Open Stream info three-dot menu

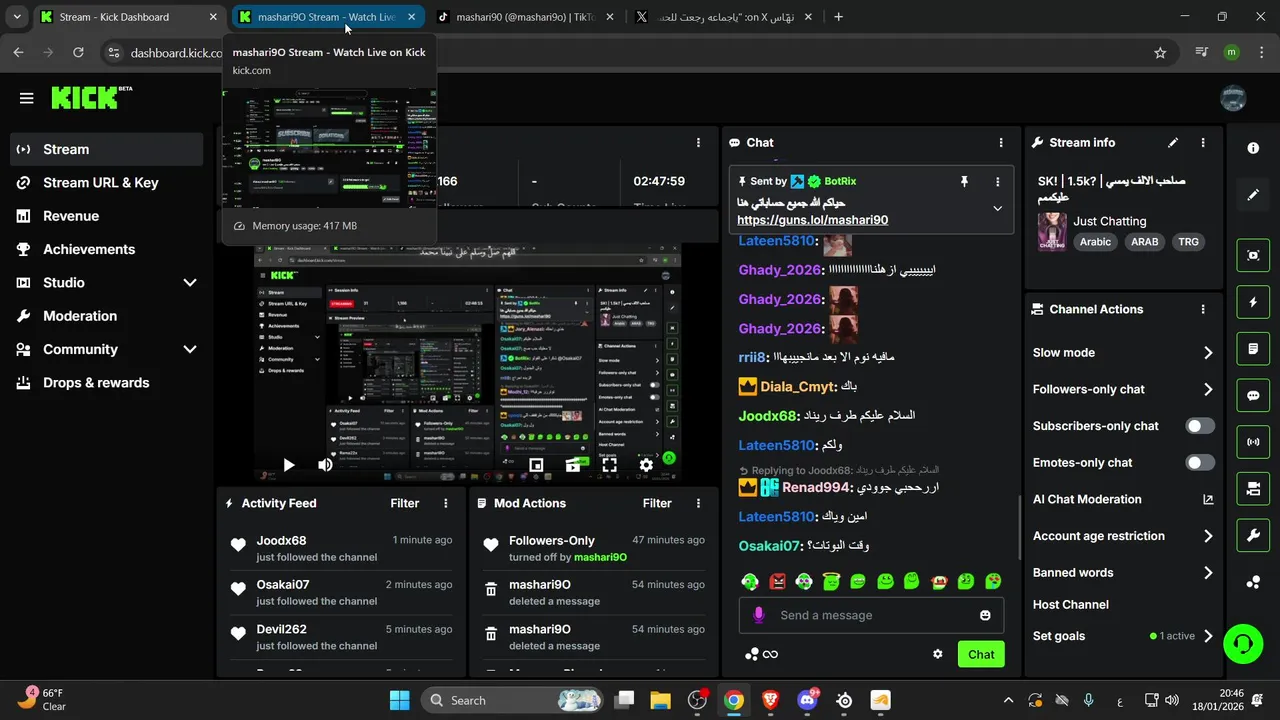click(x=1203, y=143)
